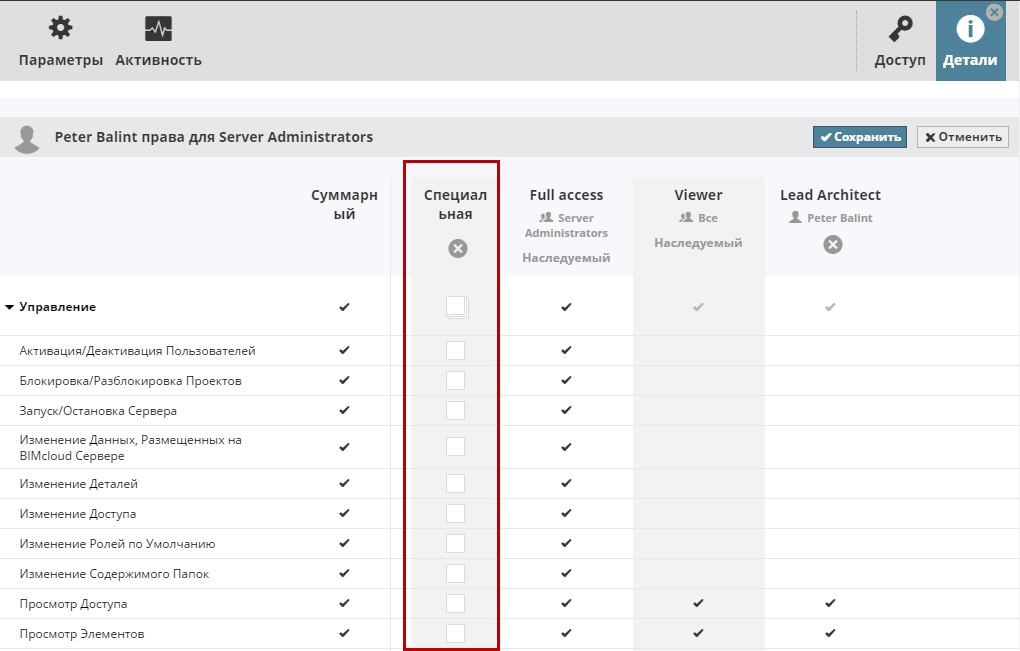Click Наследуемый label under Full access
This screenshot has width=1020, height=651.
pos(566,258)
